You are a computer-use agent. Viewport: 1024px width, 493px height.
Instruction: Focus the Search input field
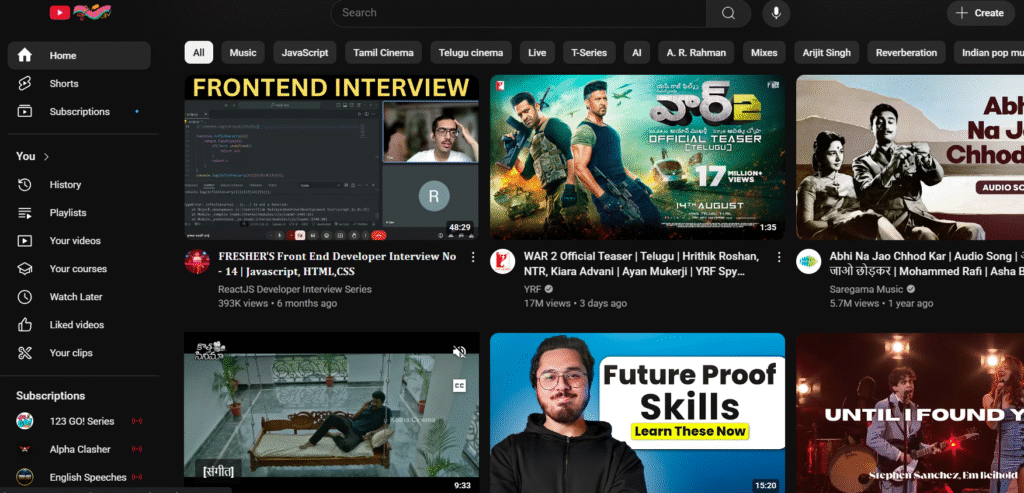(519, 13)
